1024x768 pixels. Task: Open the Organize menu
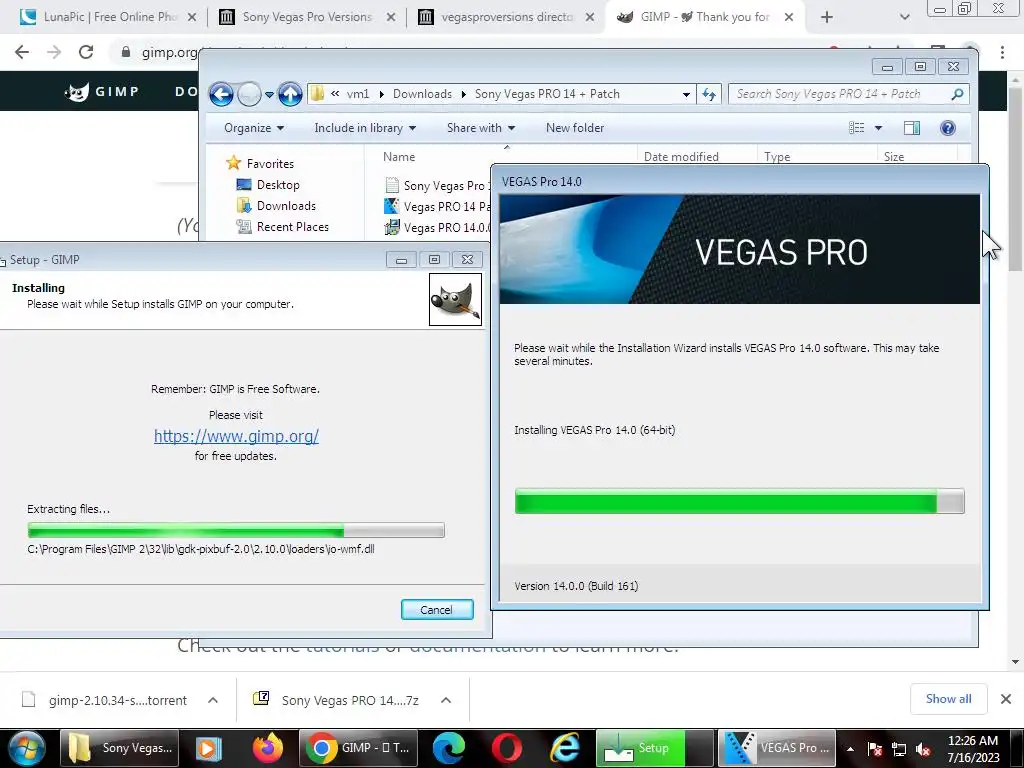click(253, 128)
